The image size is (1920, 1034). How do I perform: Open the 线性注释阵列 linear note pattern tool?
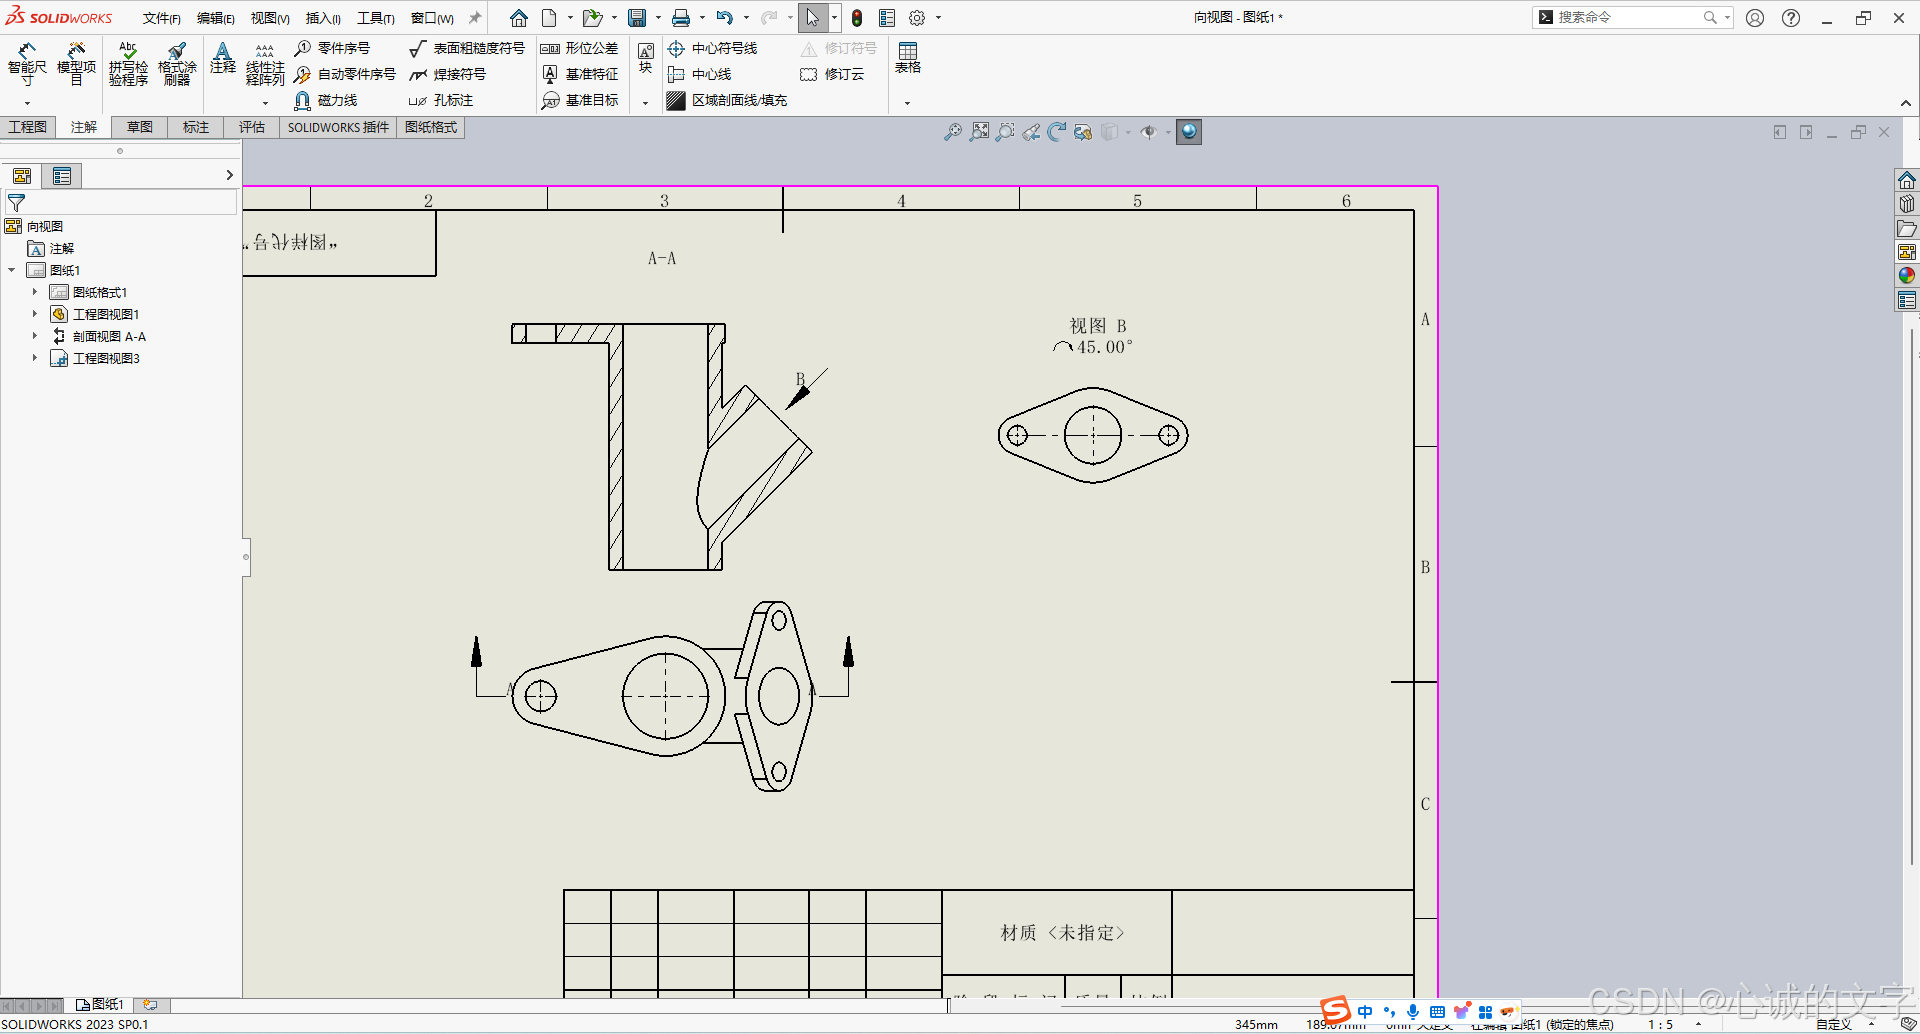[x=265, y=64]
